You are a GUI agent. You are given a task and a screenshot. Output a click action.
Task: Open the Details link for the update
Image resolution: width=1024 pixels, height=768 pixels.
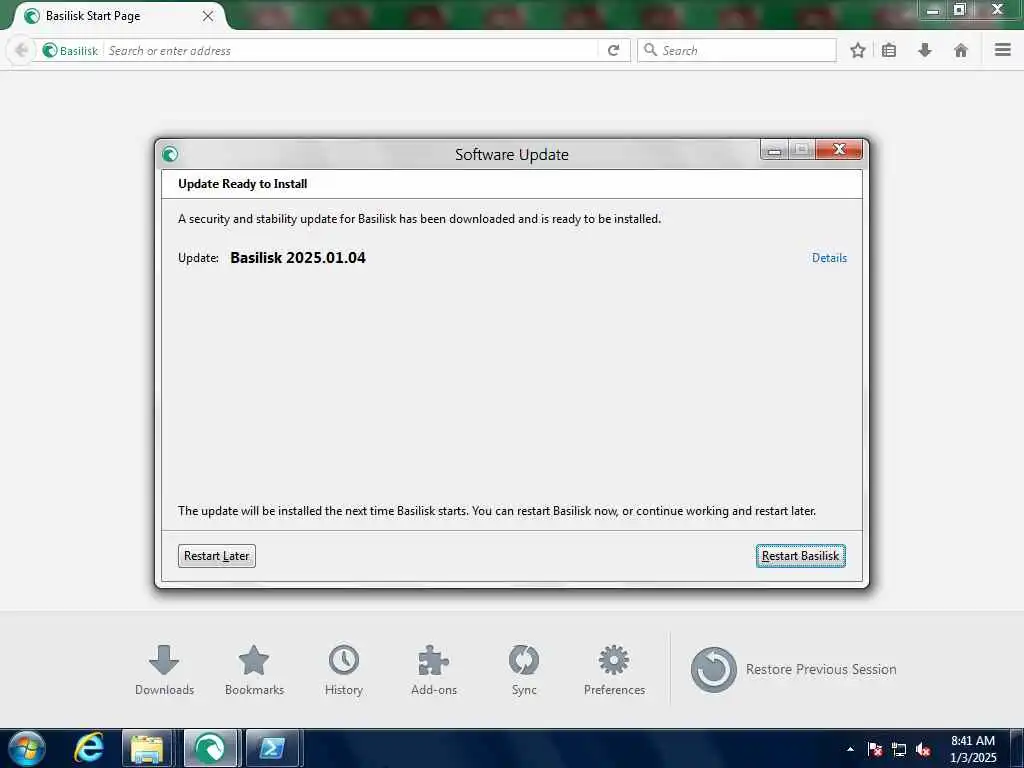829,258
